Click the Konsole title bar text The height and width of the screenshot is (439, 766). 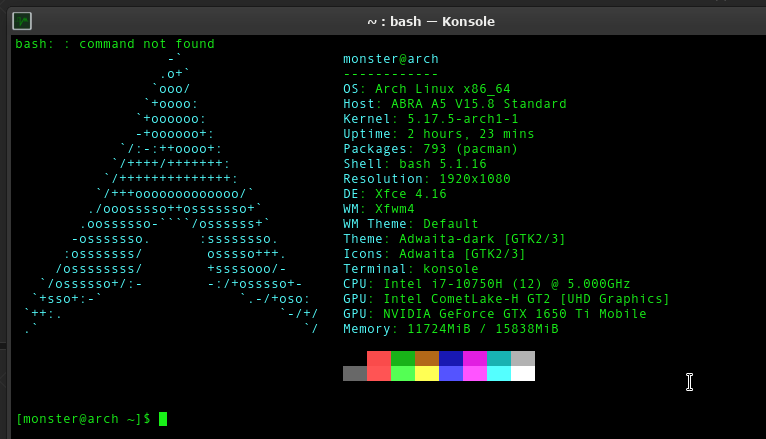click(x=430, y=21)
